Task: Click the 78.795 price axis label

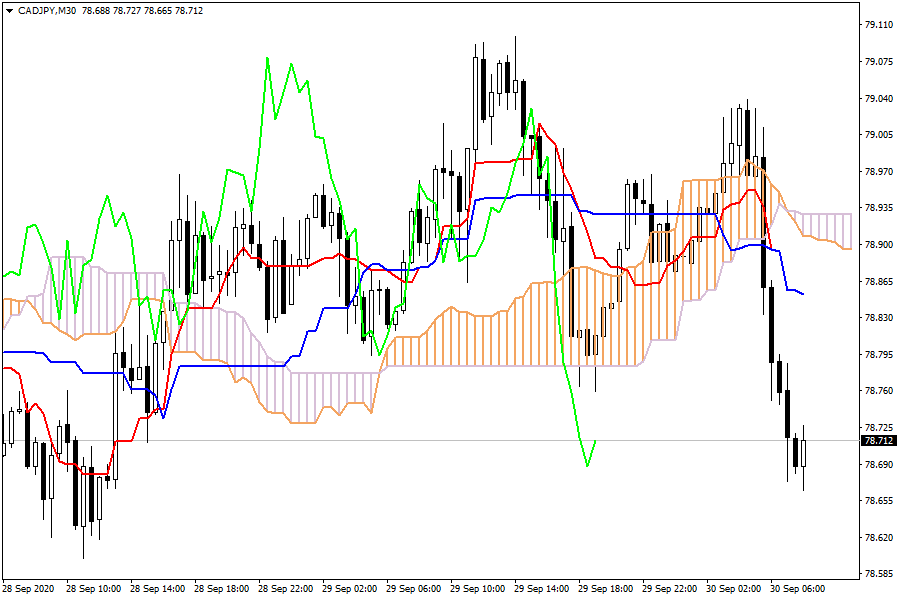Action: click(x=878, y=355)
